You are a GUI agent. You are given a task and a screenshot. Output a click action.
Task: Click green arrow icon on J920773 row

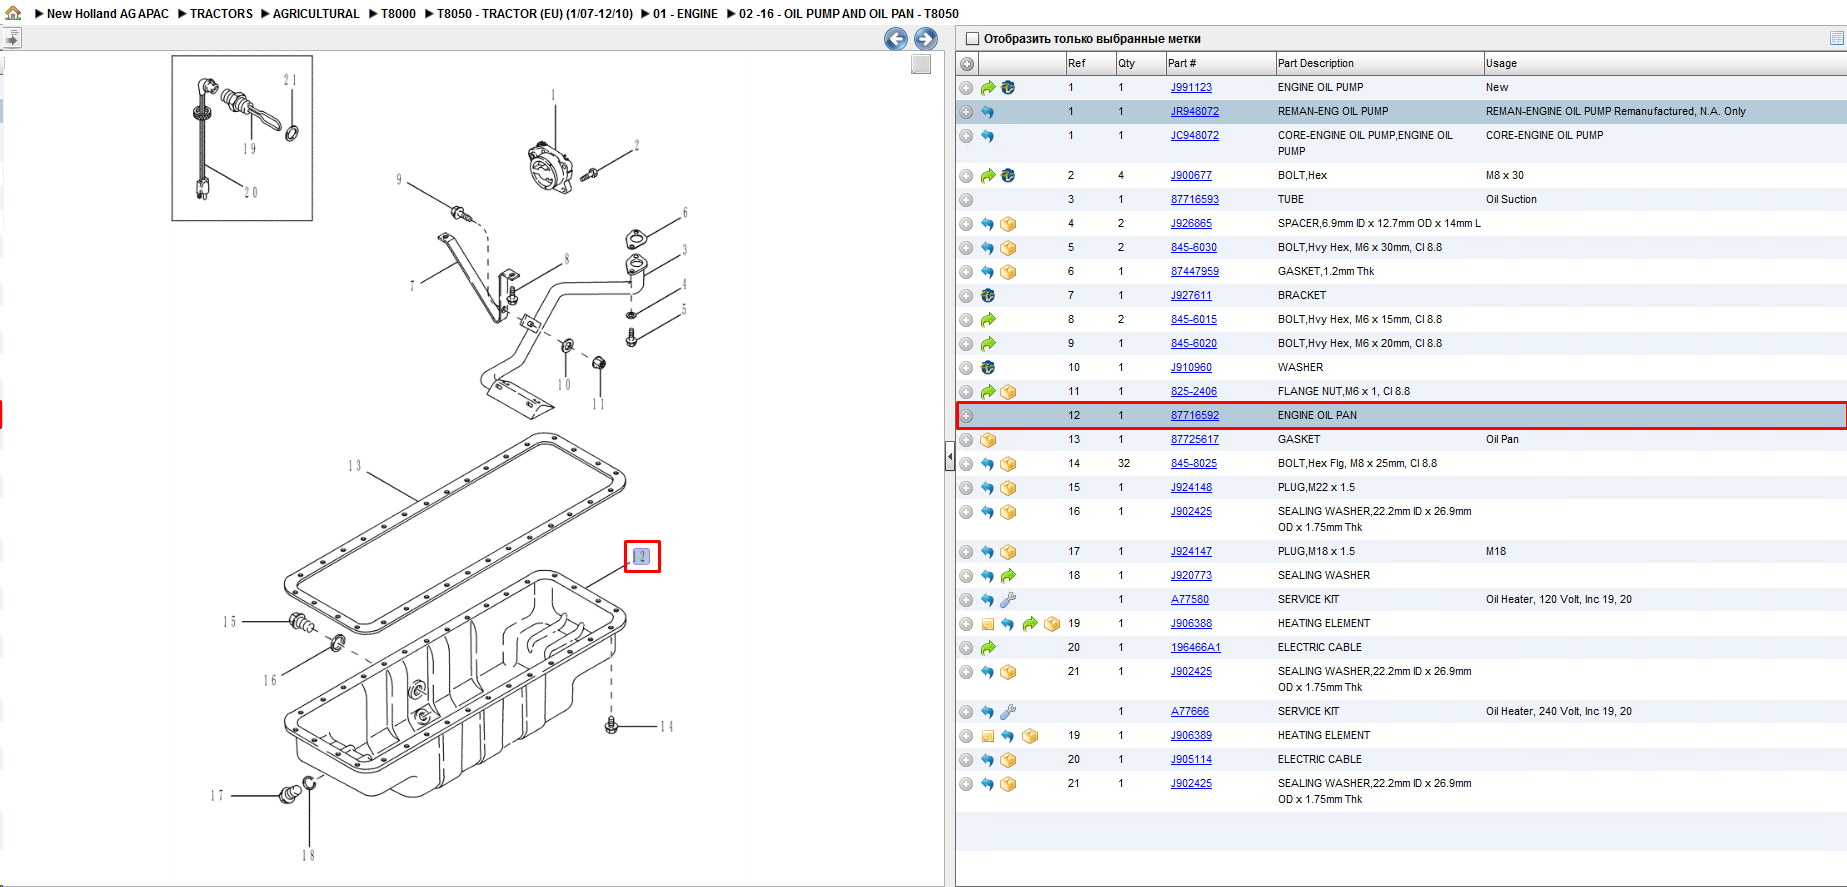tap(1008, 576)
